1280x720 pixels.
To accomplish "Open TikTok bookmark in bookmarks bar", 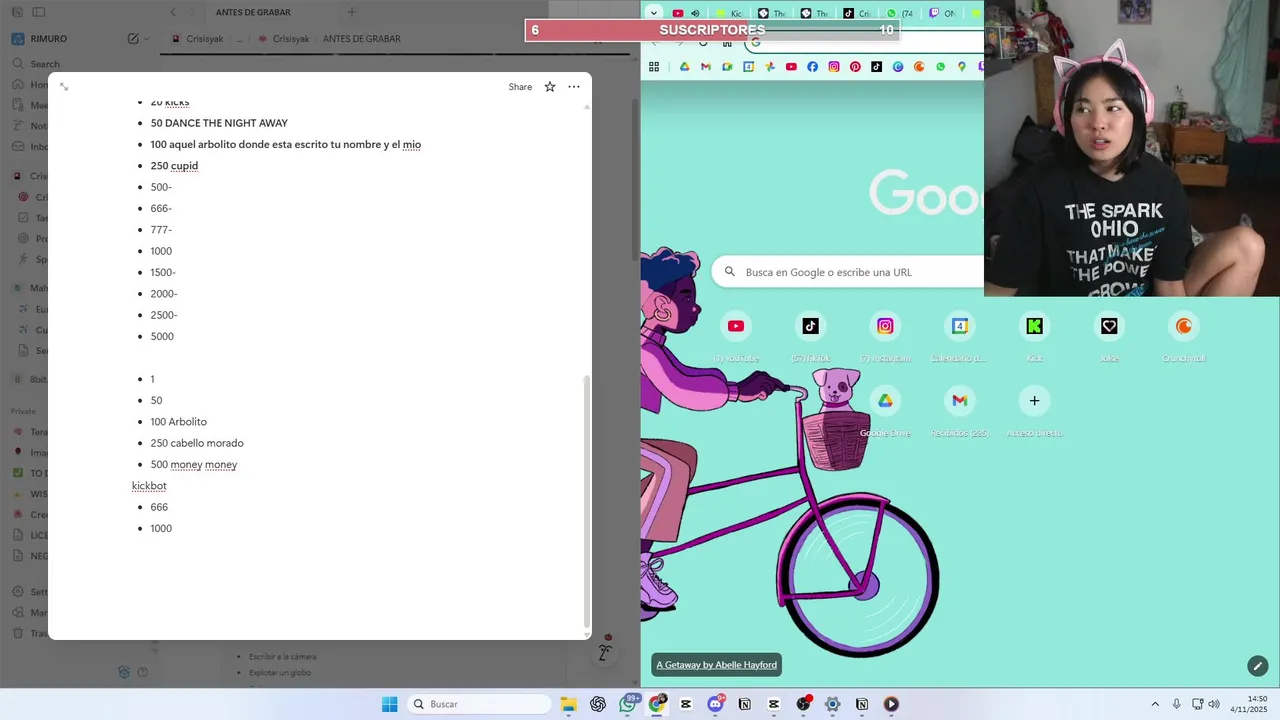I will pyautogui.click(x=876, y=67).
